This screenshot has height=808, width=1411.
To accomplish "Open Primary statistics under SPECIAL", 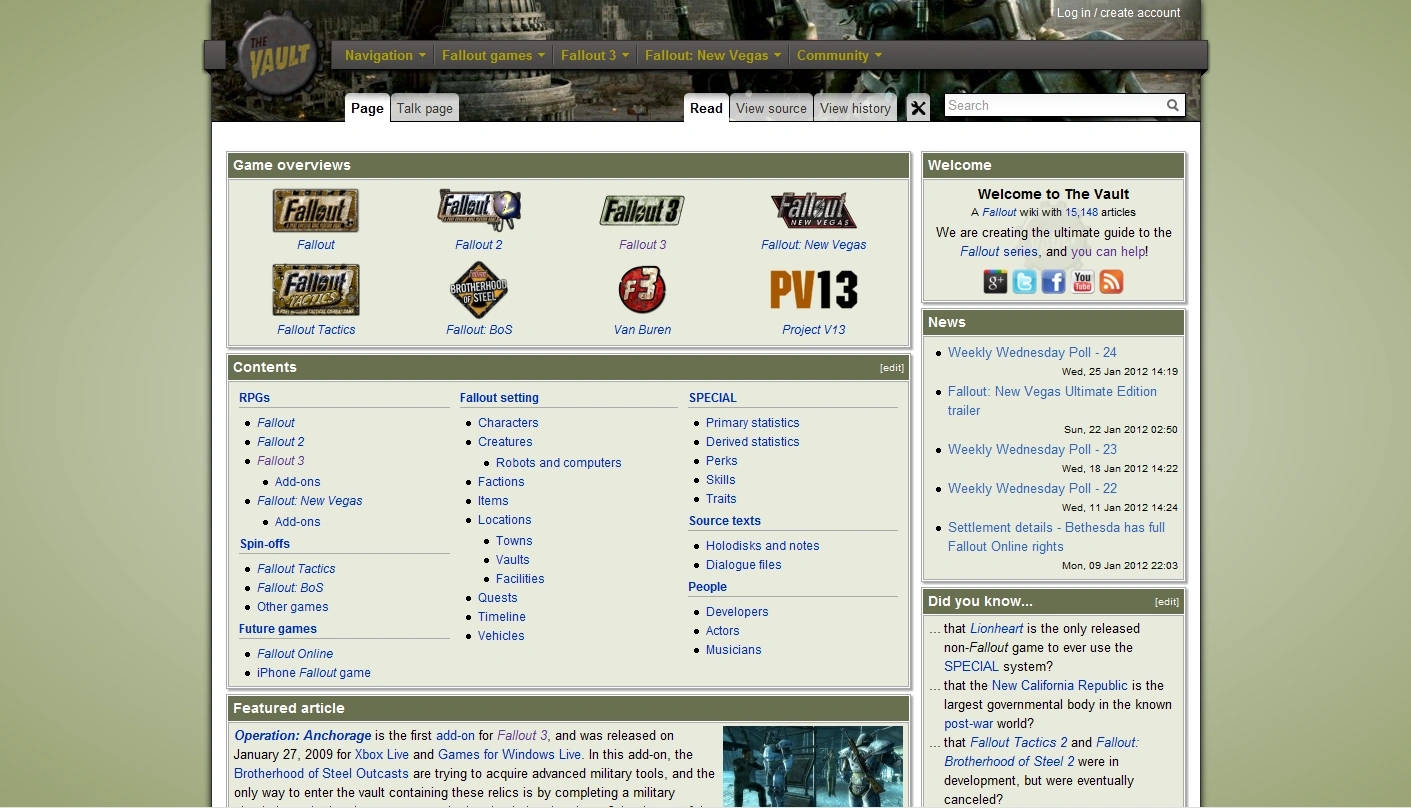I will [x=753, y=423].
